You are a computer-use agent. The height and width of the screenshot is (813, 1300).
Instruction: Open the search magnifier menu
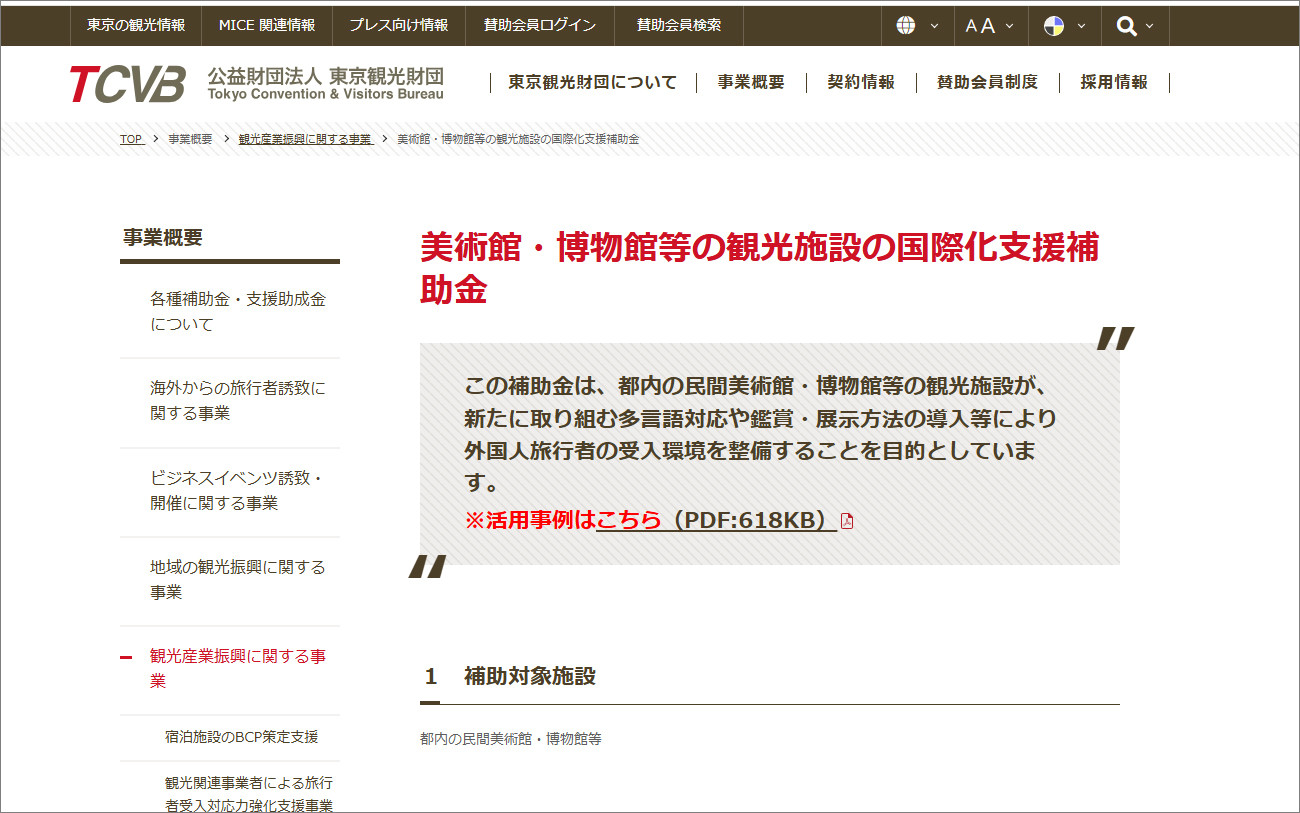coord(1127,26)
